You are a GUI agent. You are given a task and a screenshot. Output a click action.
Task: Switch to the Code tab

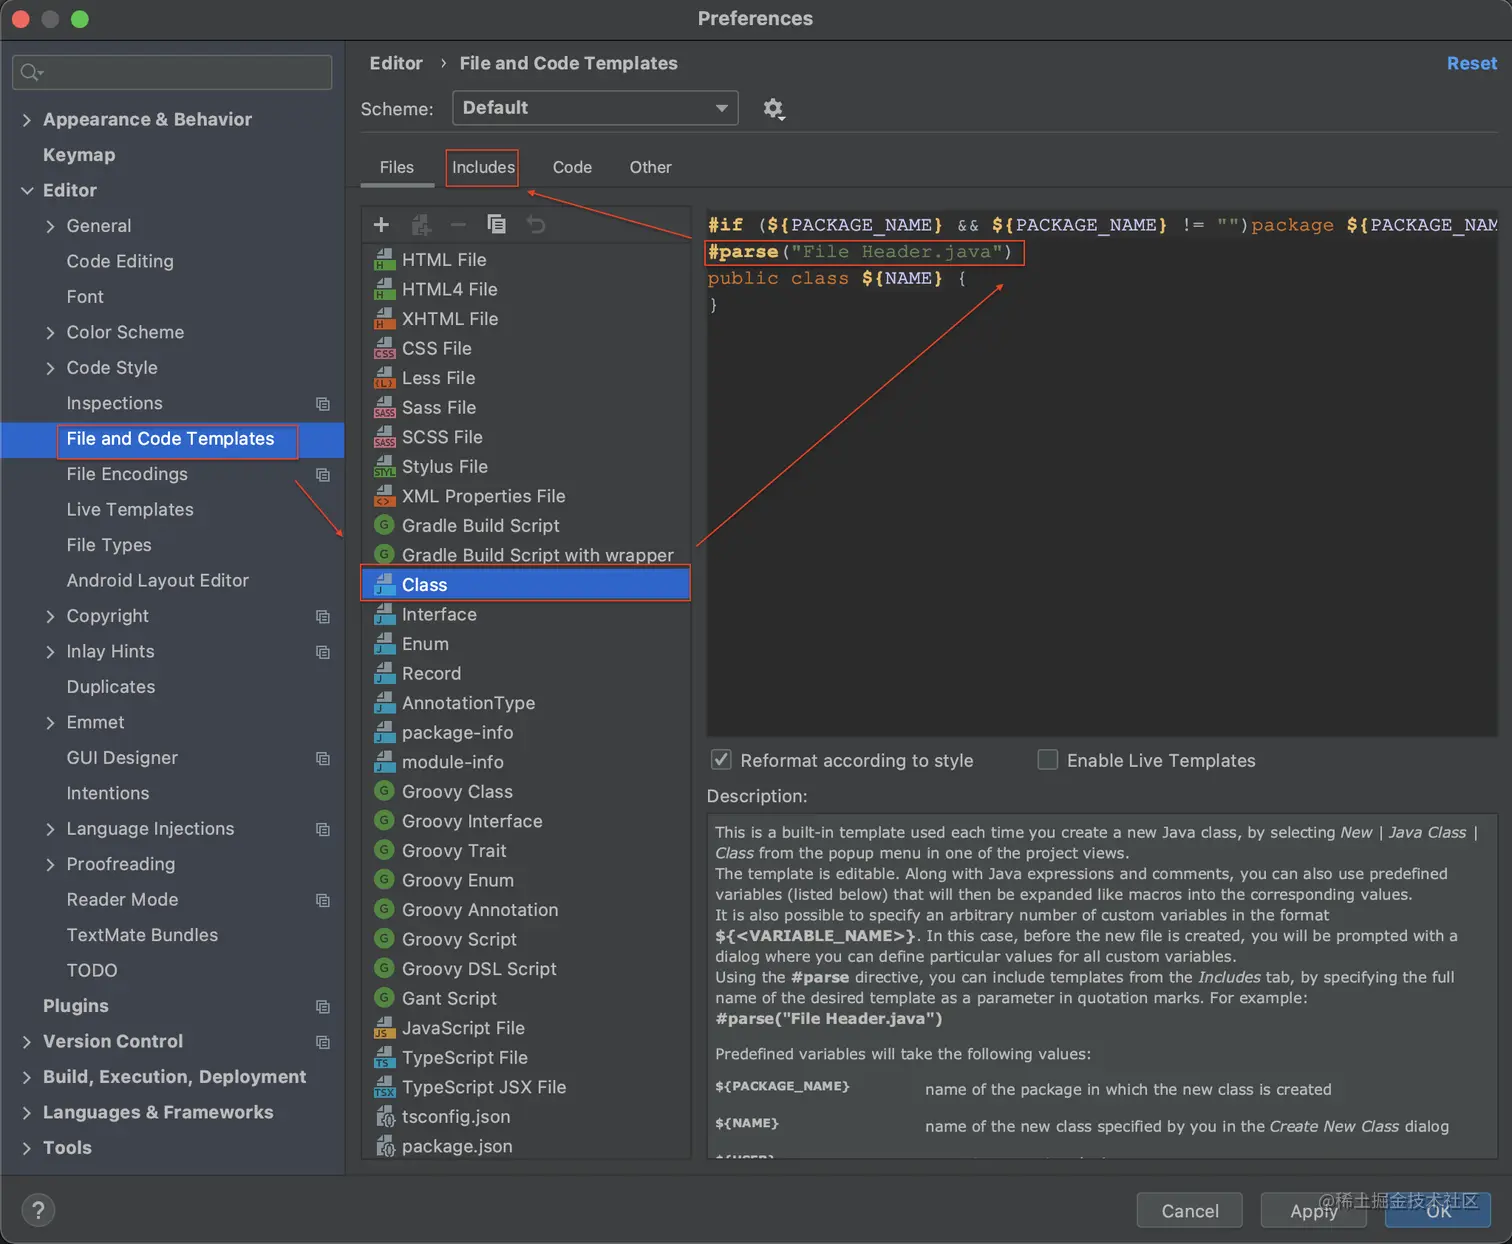[x=572, y=167]
